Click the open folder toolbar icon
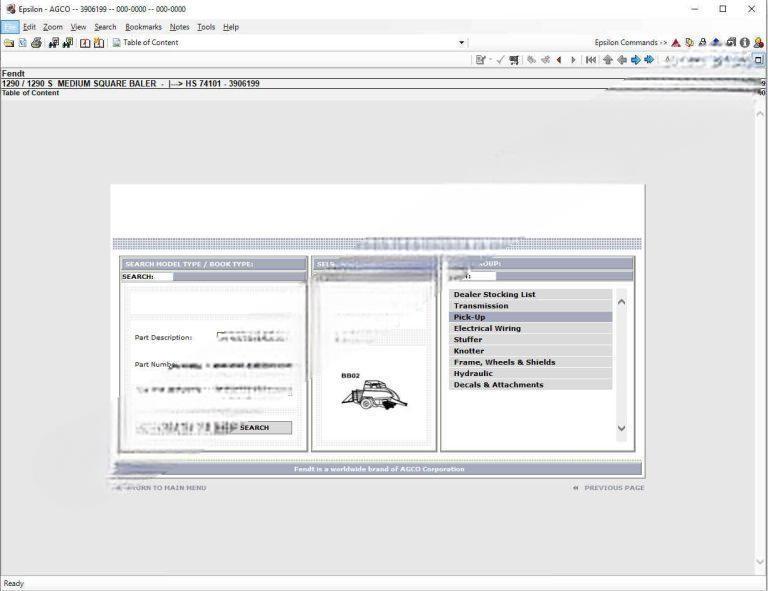Viewport: 768px width, 591px height. pyautogui.click(x=9, y=43)
